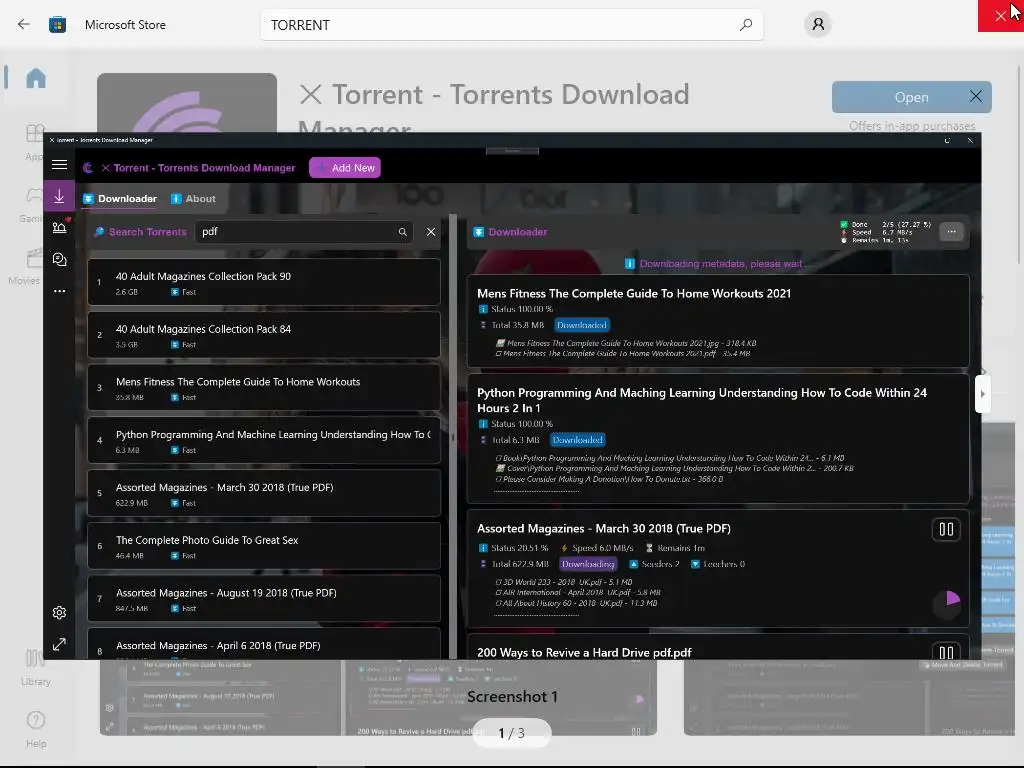Open the Library section in Store sidebar

[35, 667]
